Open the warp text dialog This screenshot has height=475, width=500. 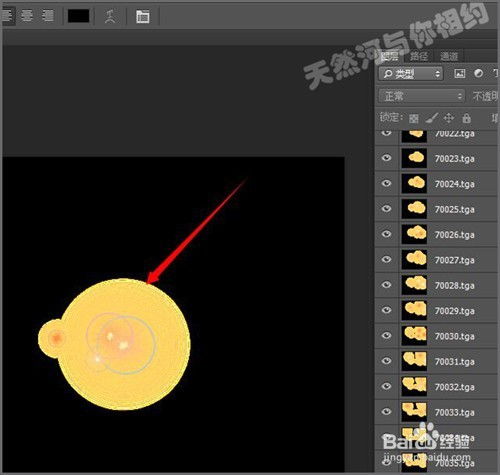[x=110, y=16]
